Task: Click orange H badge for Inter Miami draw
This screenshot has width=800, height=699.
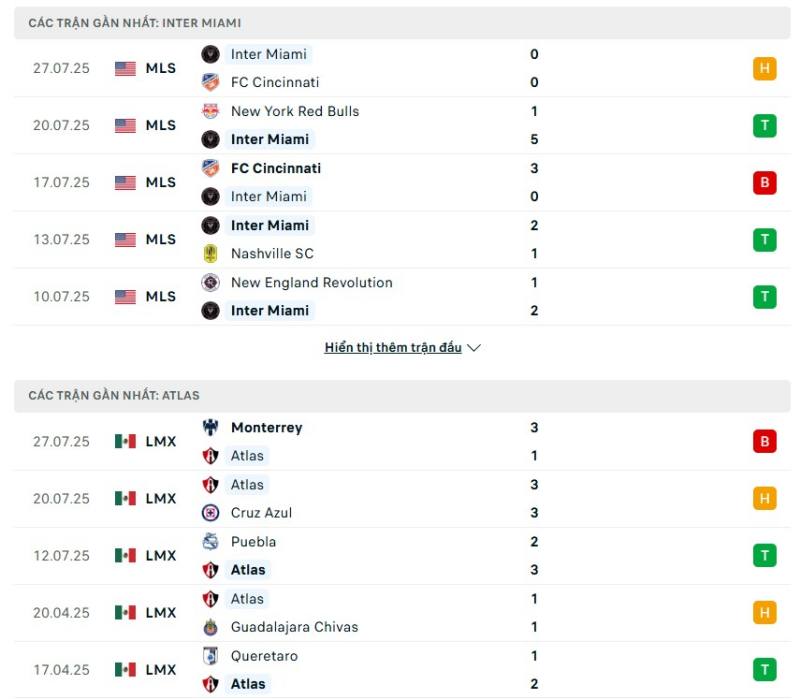Action: point(764,68)
